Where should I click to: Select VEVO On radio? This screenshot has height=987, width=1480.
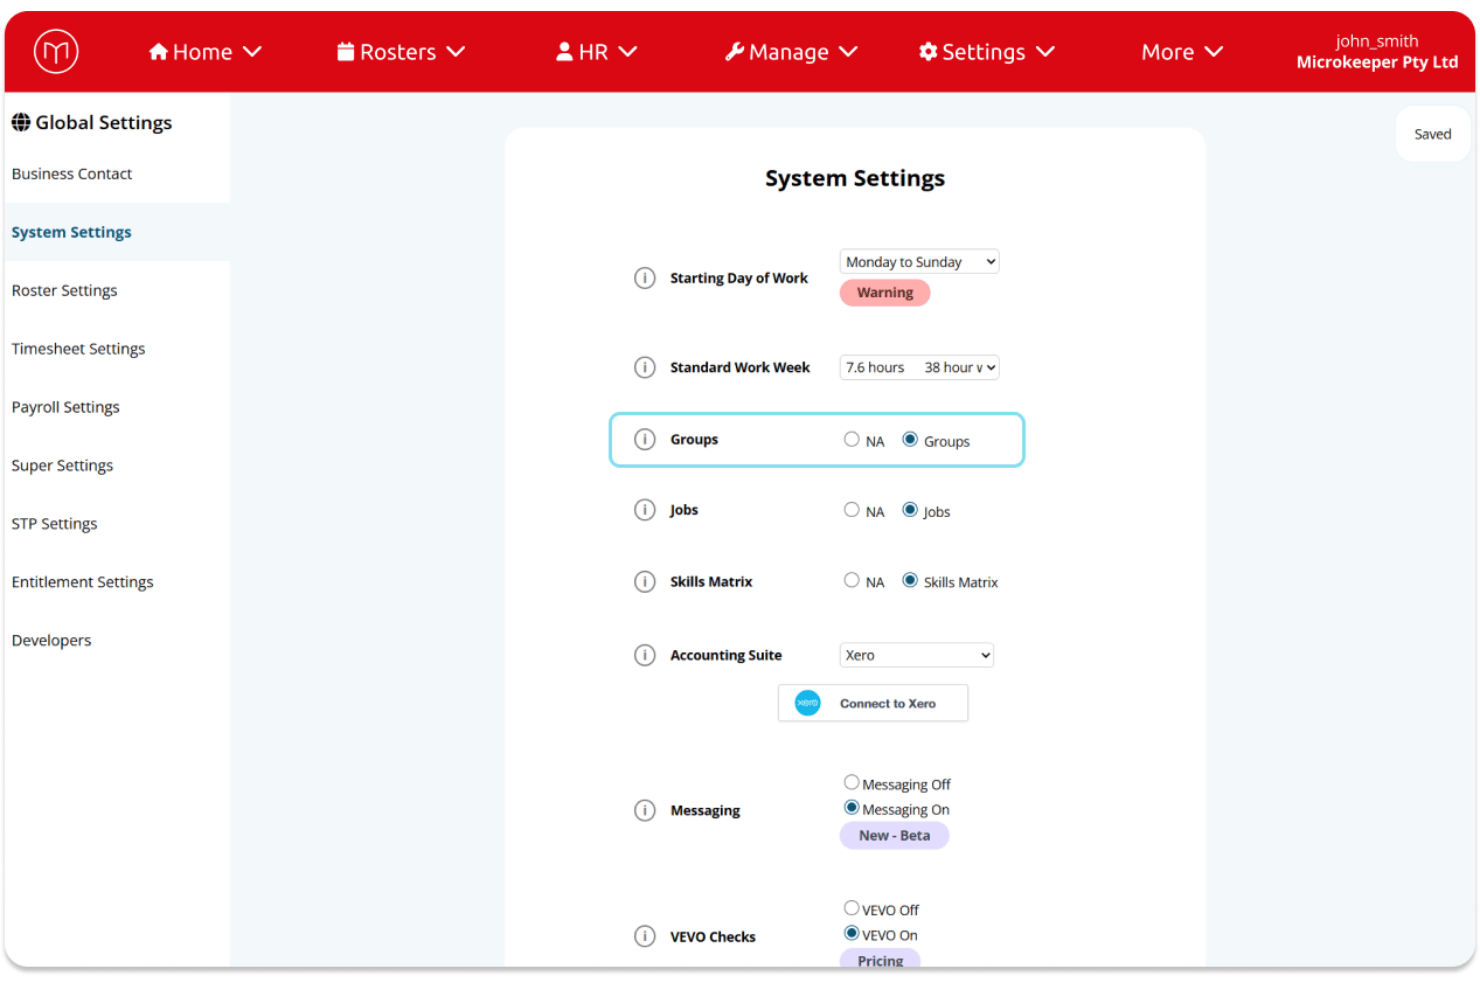coord(851,933)
